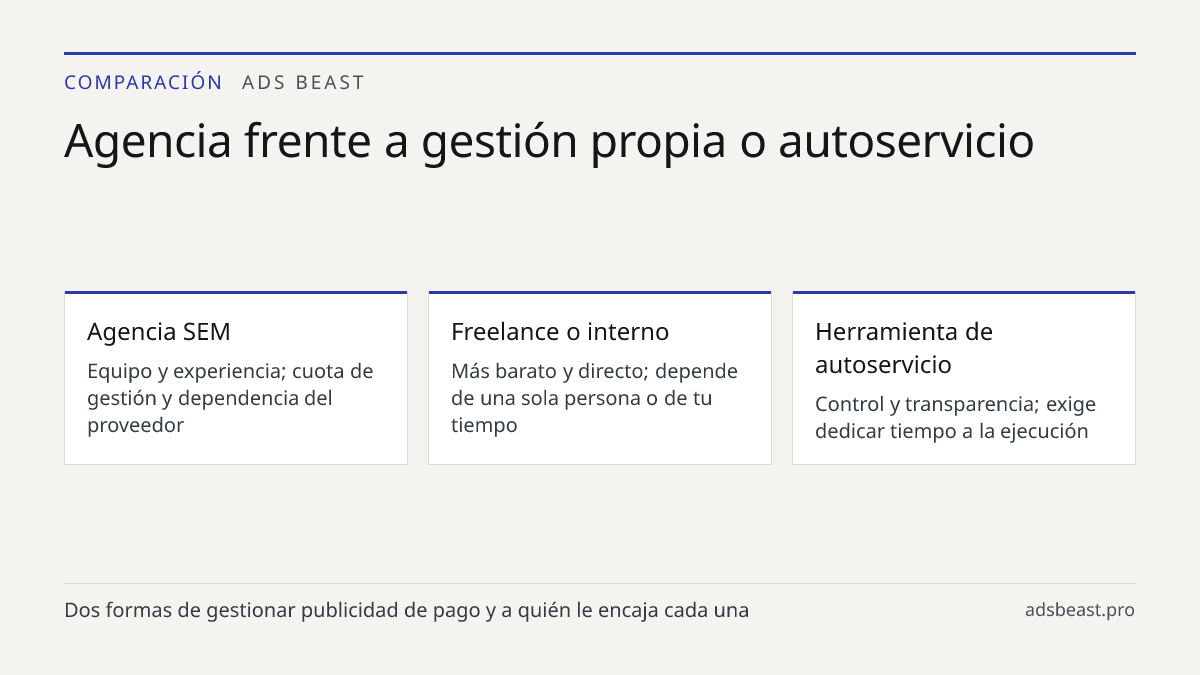The width and height of the screenshot is (1200, 675).
Task: Click the footer sentence Dos formas de gestionar
Action: (x=407, y=609)
